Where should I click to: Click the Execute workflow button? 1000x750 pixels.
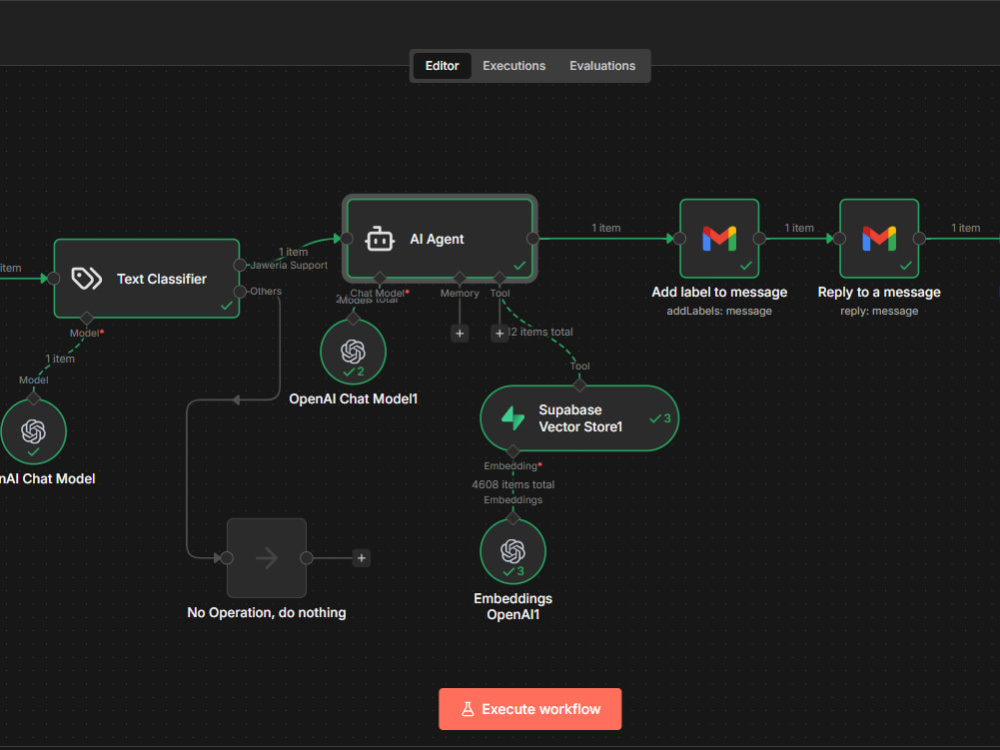530,709
